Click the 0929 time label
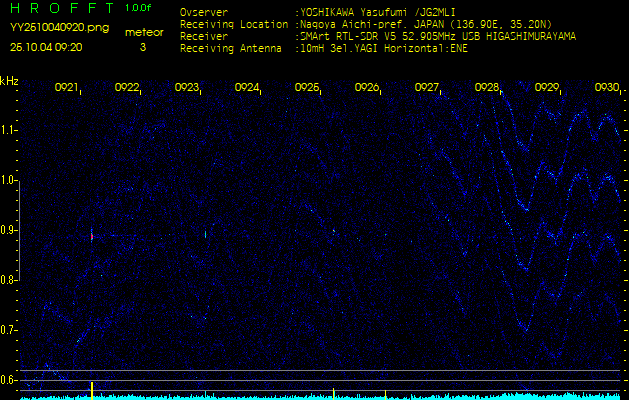 pos(547,88)
